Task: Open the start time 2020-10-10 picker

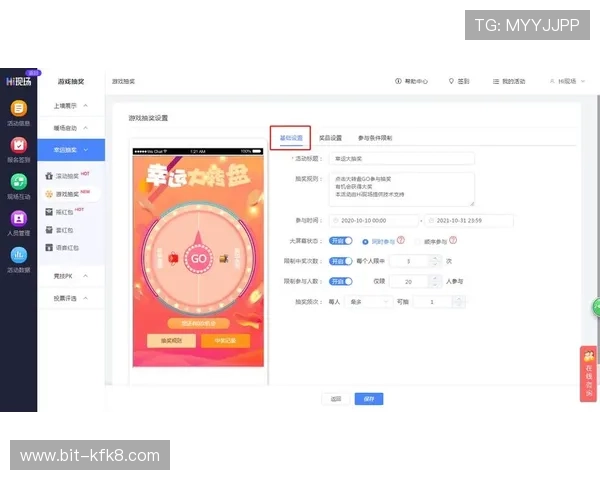Action: pos(374,220)
